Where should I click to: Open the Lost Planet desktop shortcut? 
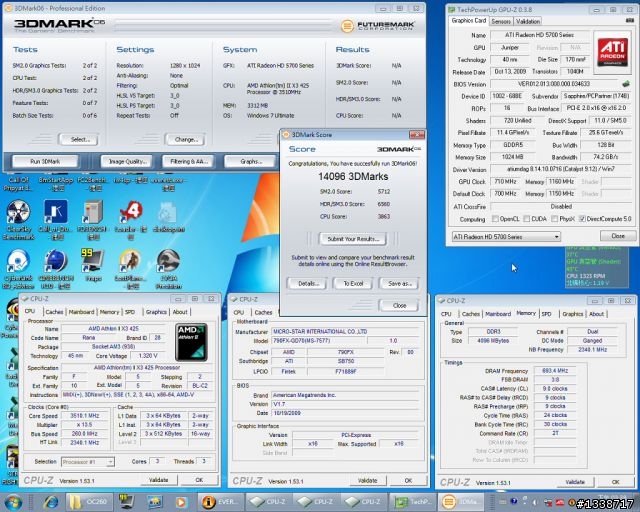point(131,261)
